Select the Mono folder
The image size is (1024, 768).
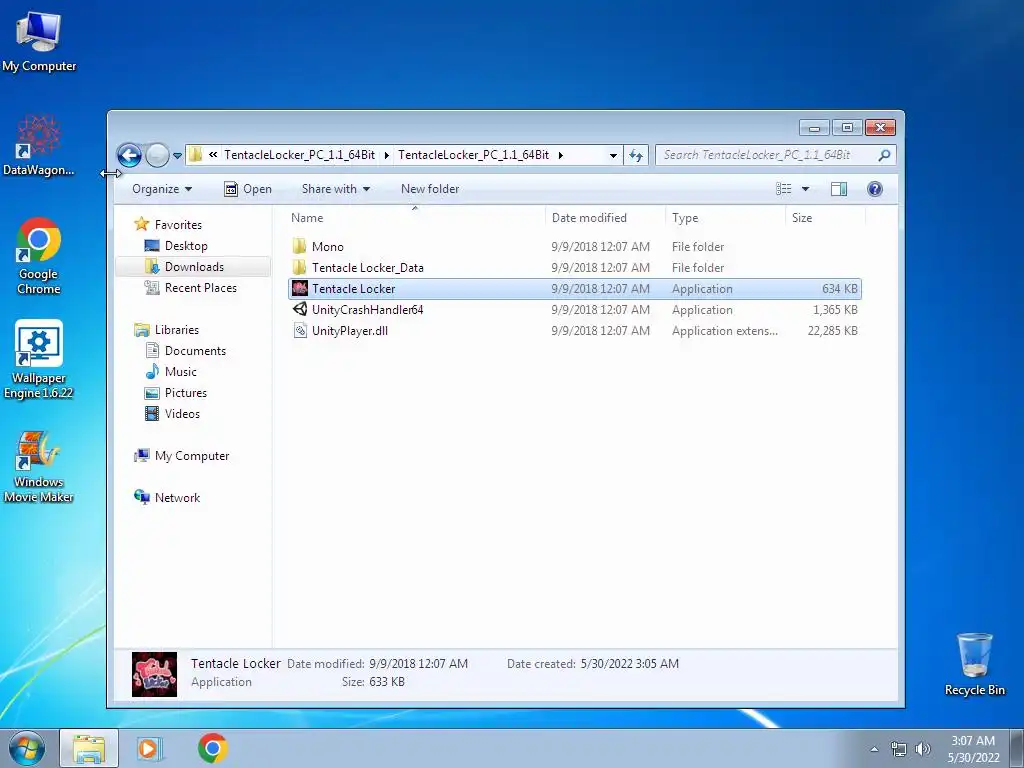[x=575, y=247]
